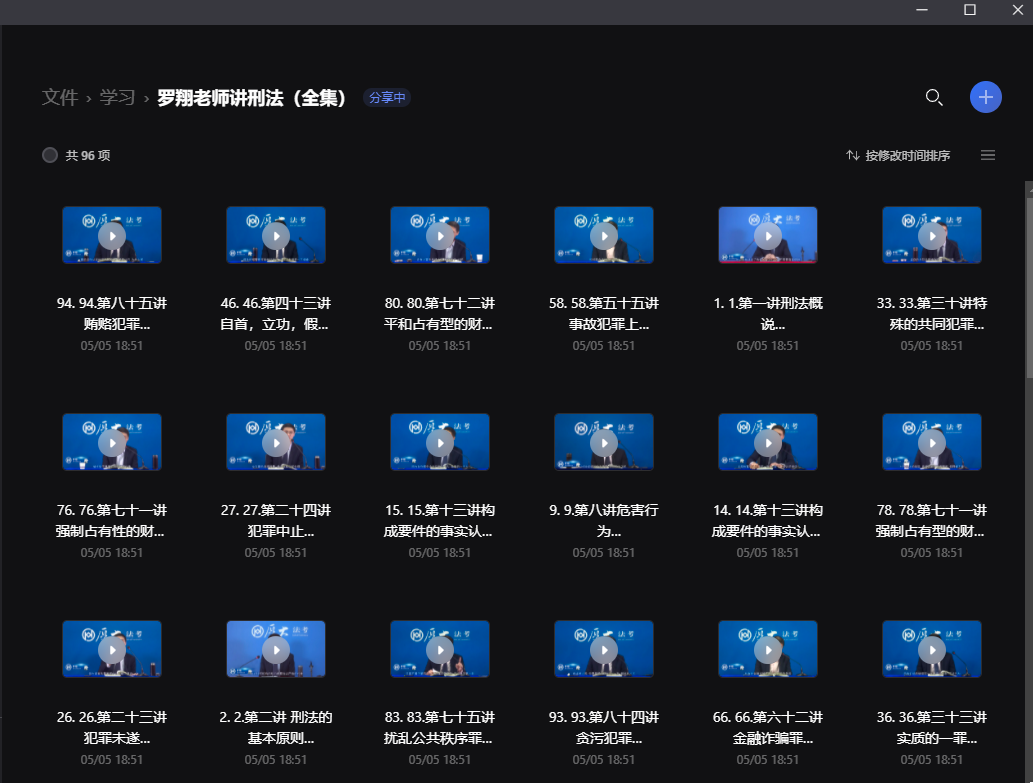
Task: Play the video 94.第八十五讲贿赂犯罪
Action: pyautogui.click(x=112, y=235)
